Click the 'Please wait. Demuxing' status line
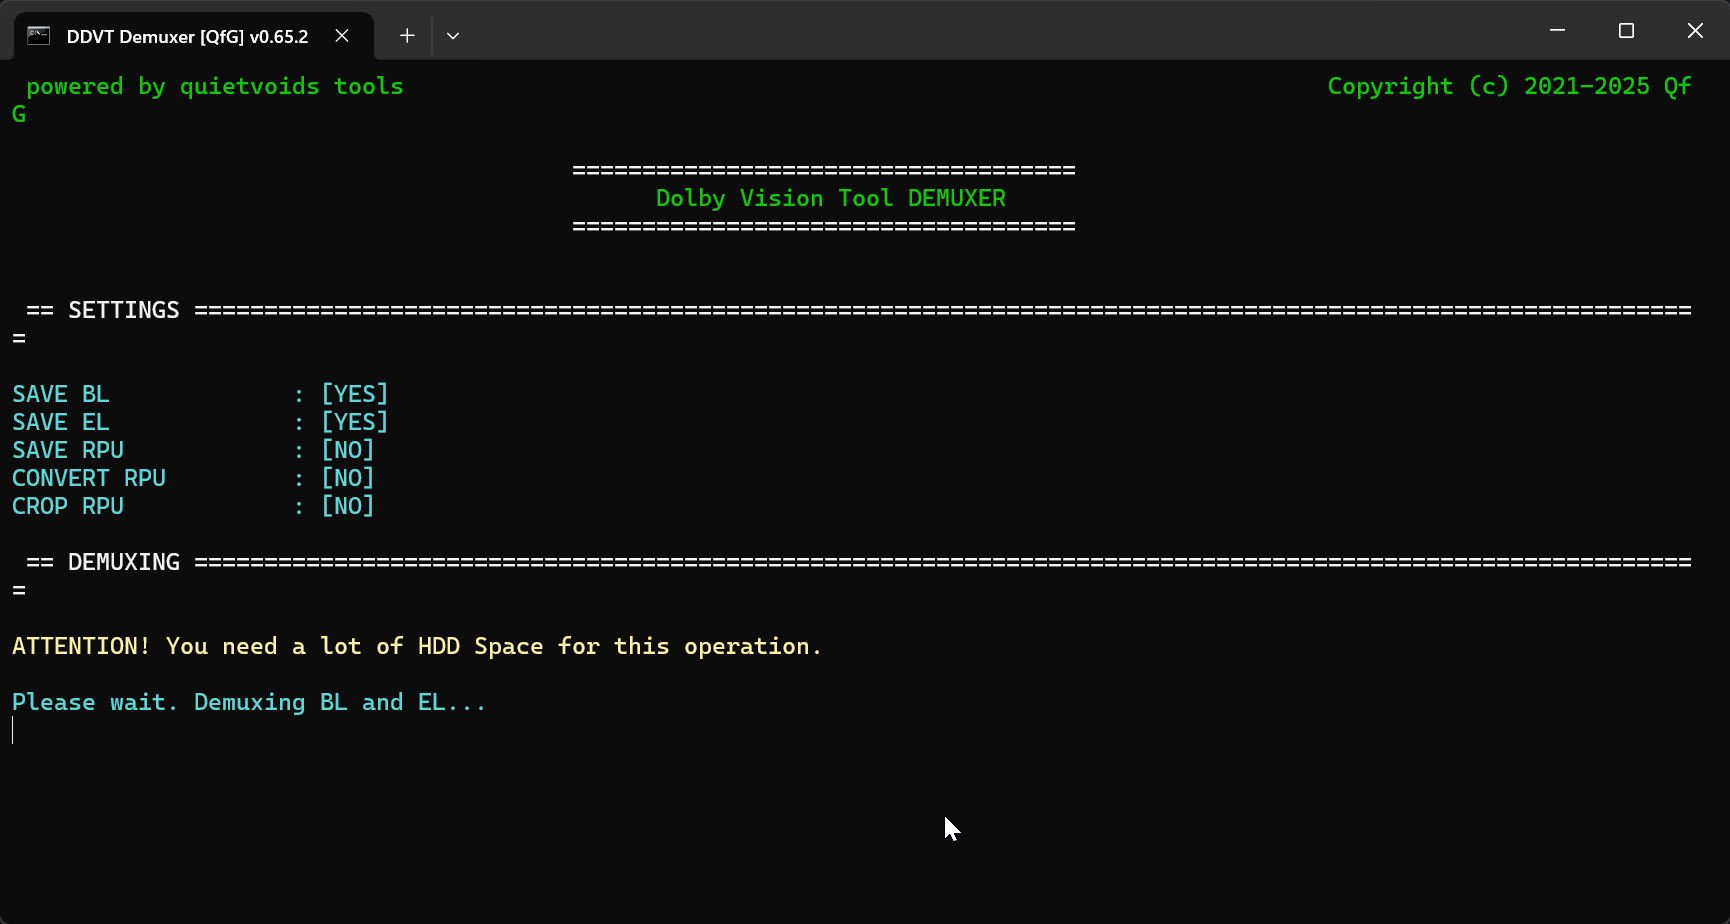 click(x=248, y=702)
